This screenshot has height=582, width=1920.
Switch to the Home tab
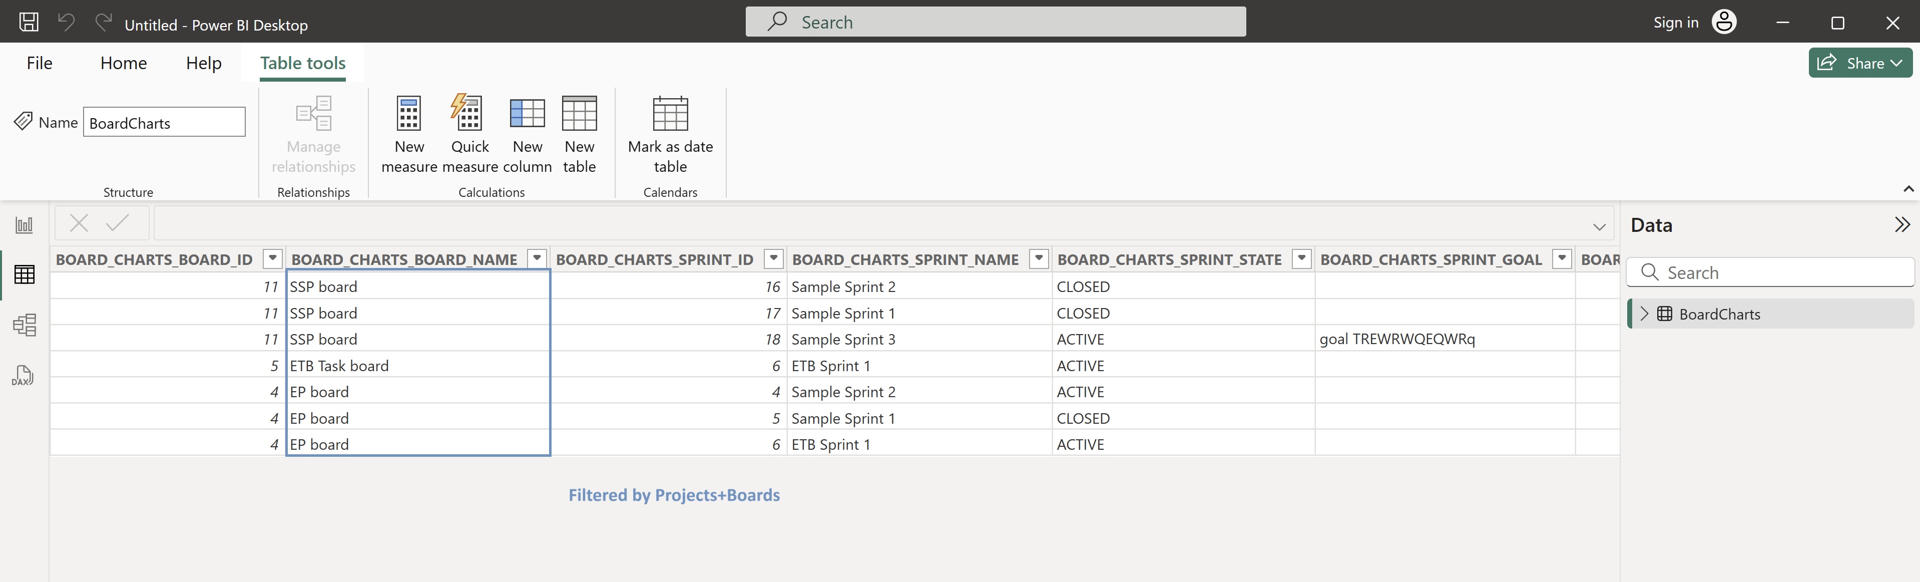click(123, 63)
